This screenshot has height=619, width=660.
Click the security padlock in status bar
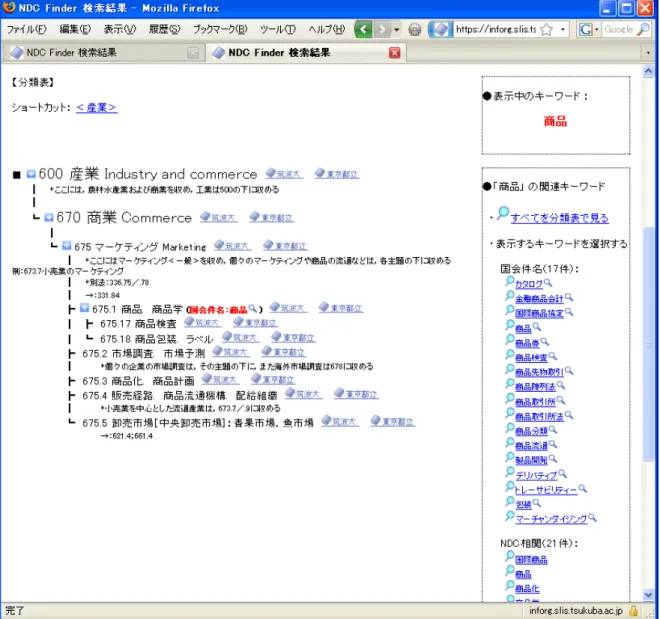[x=633, y=610]
